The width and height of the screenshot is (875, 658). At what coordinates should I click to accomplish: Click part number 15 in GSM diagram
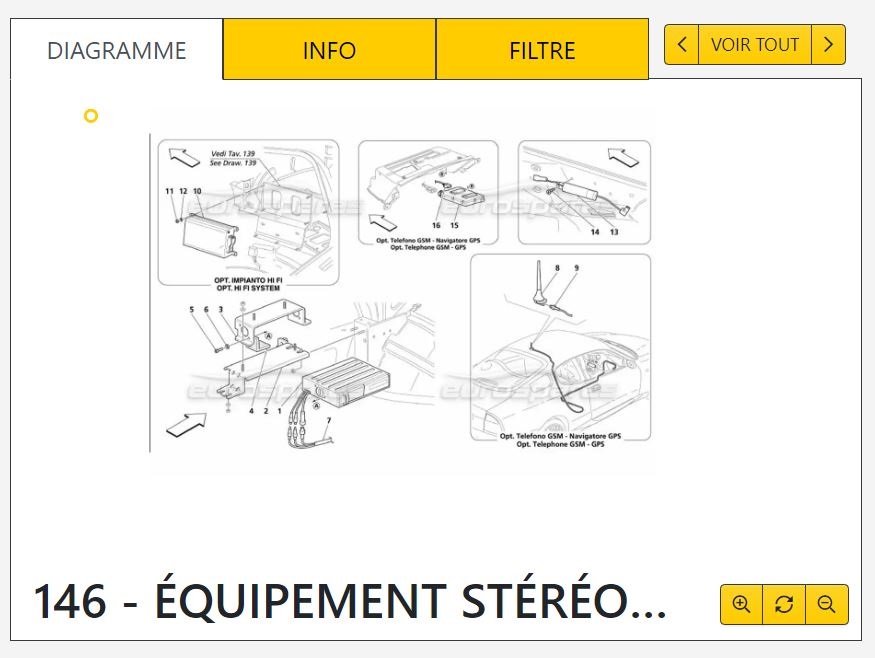tap(454, 225)
